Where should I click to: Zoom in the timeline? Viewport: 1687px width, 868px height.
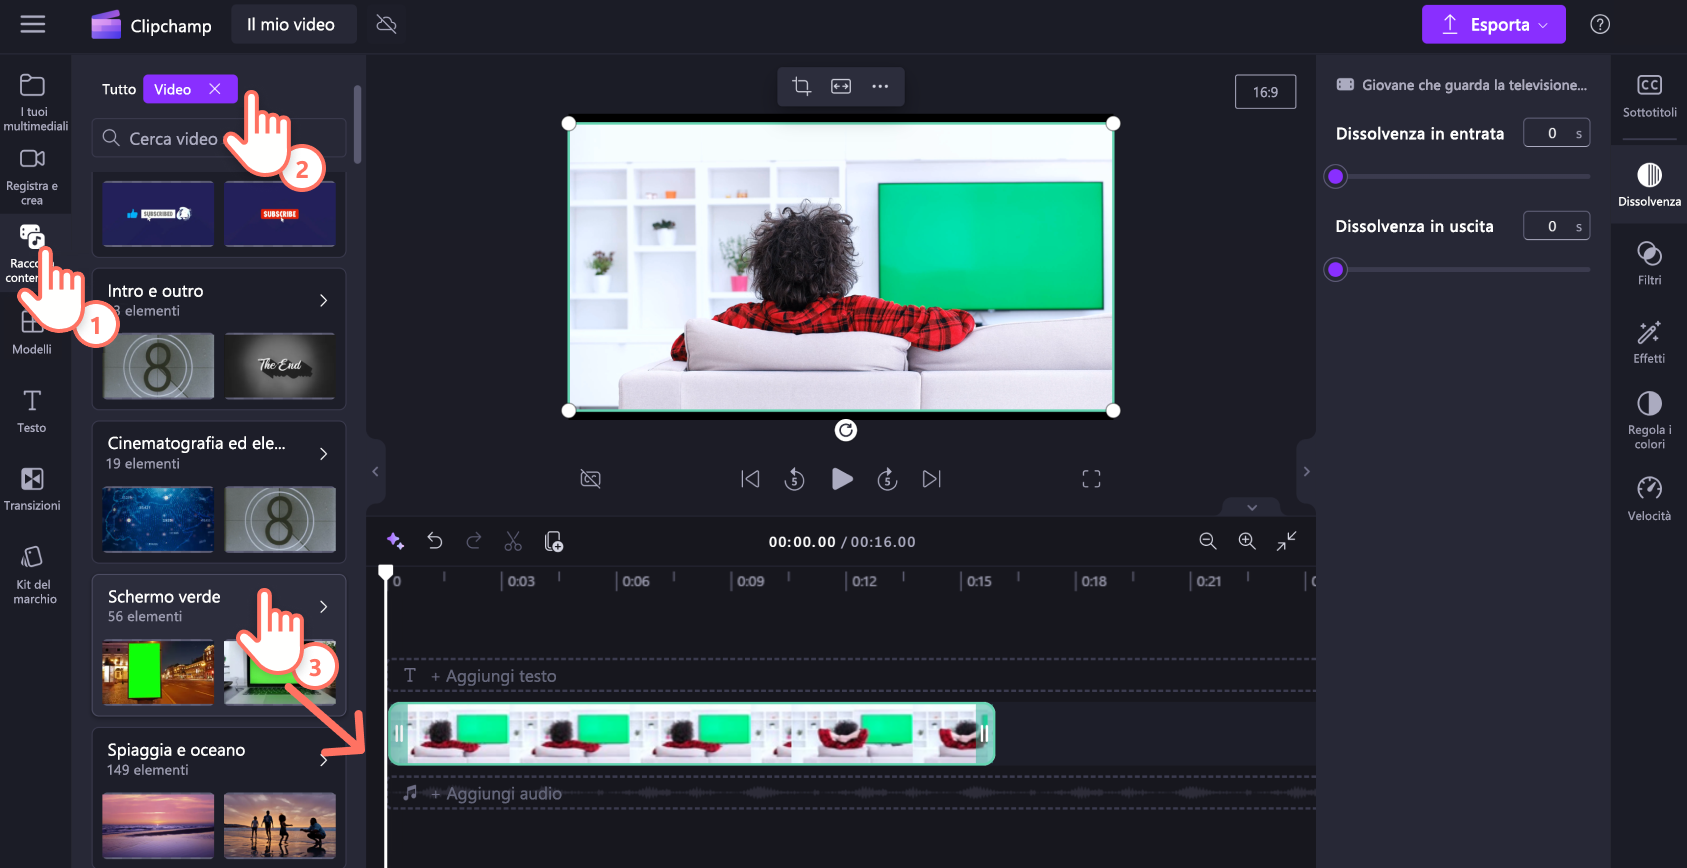tap(1247, 541)
